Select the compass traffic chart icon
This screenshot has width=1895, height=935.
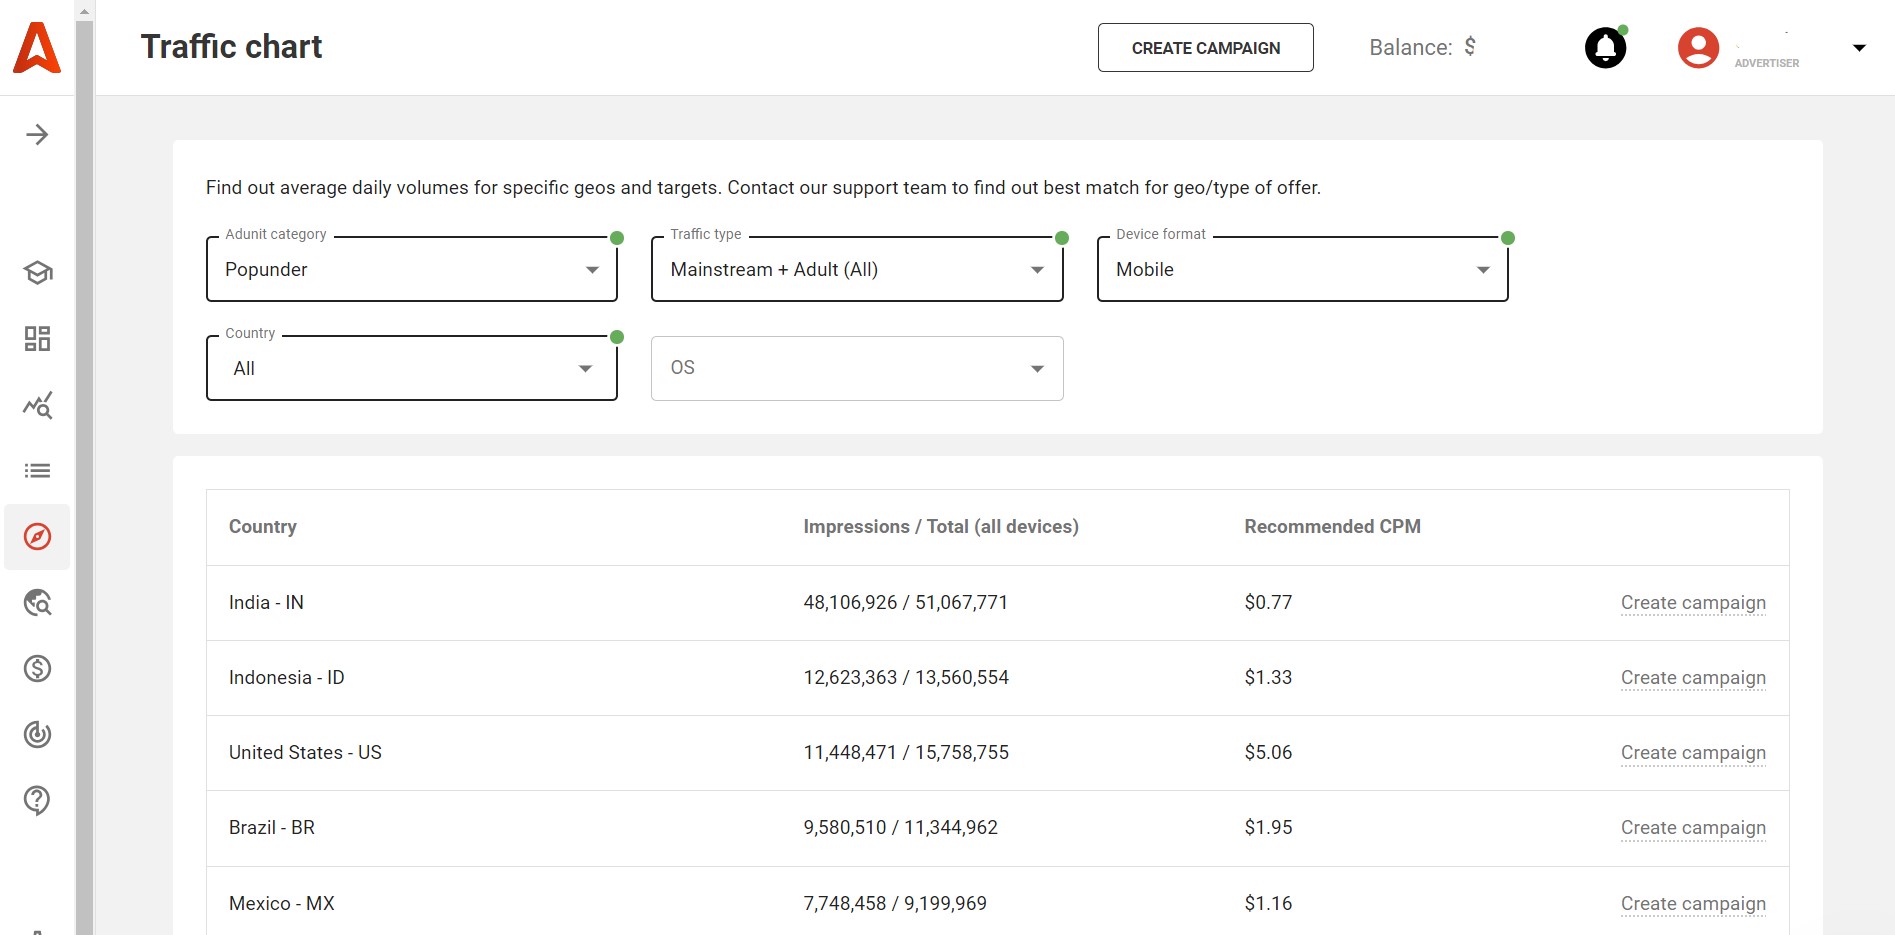click(37, 537)
